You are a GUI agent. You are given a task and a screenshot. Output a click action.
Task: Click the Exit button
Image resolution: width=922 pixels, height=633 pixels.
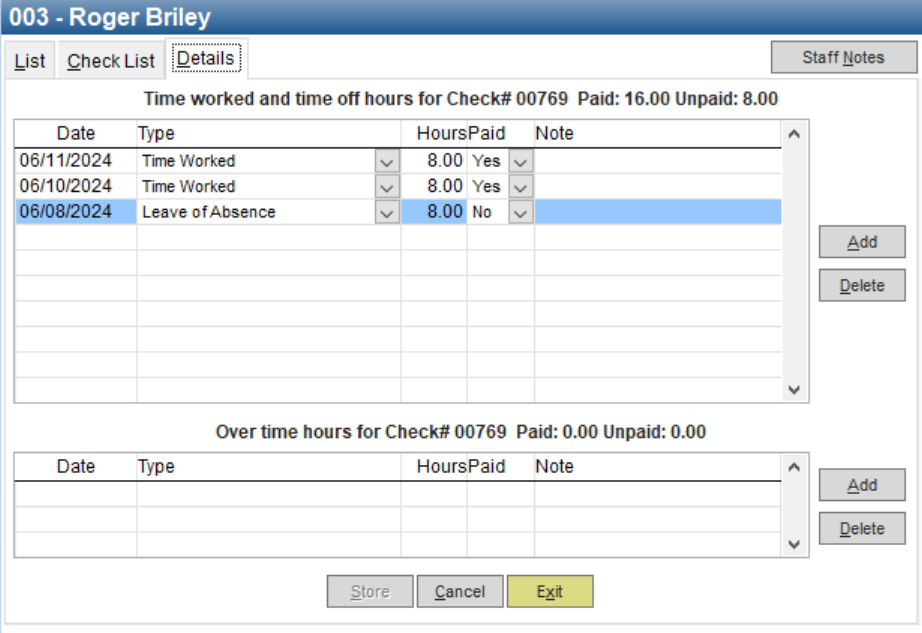550,591
